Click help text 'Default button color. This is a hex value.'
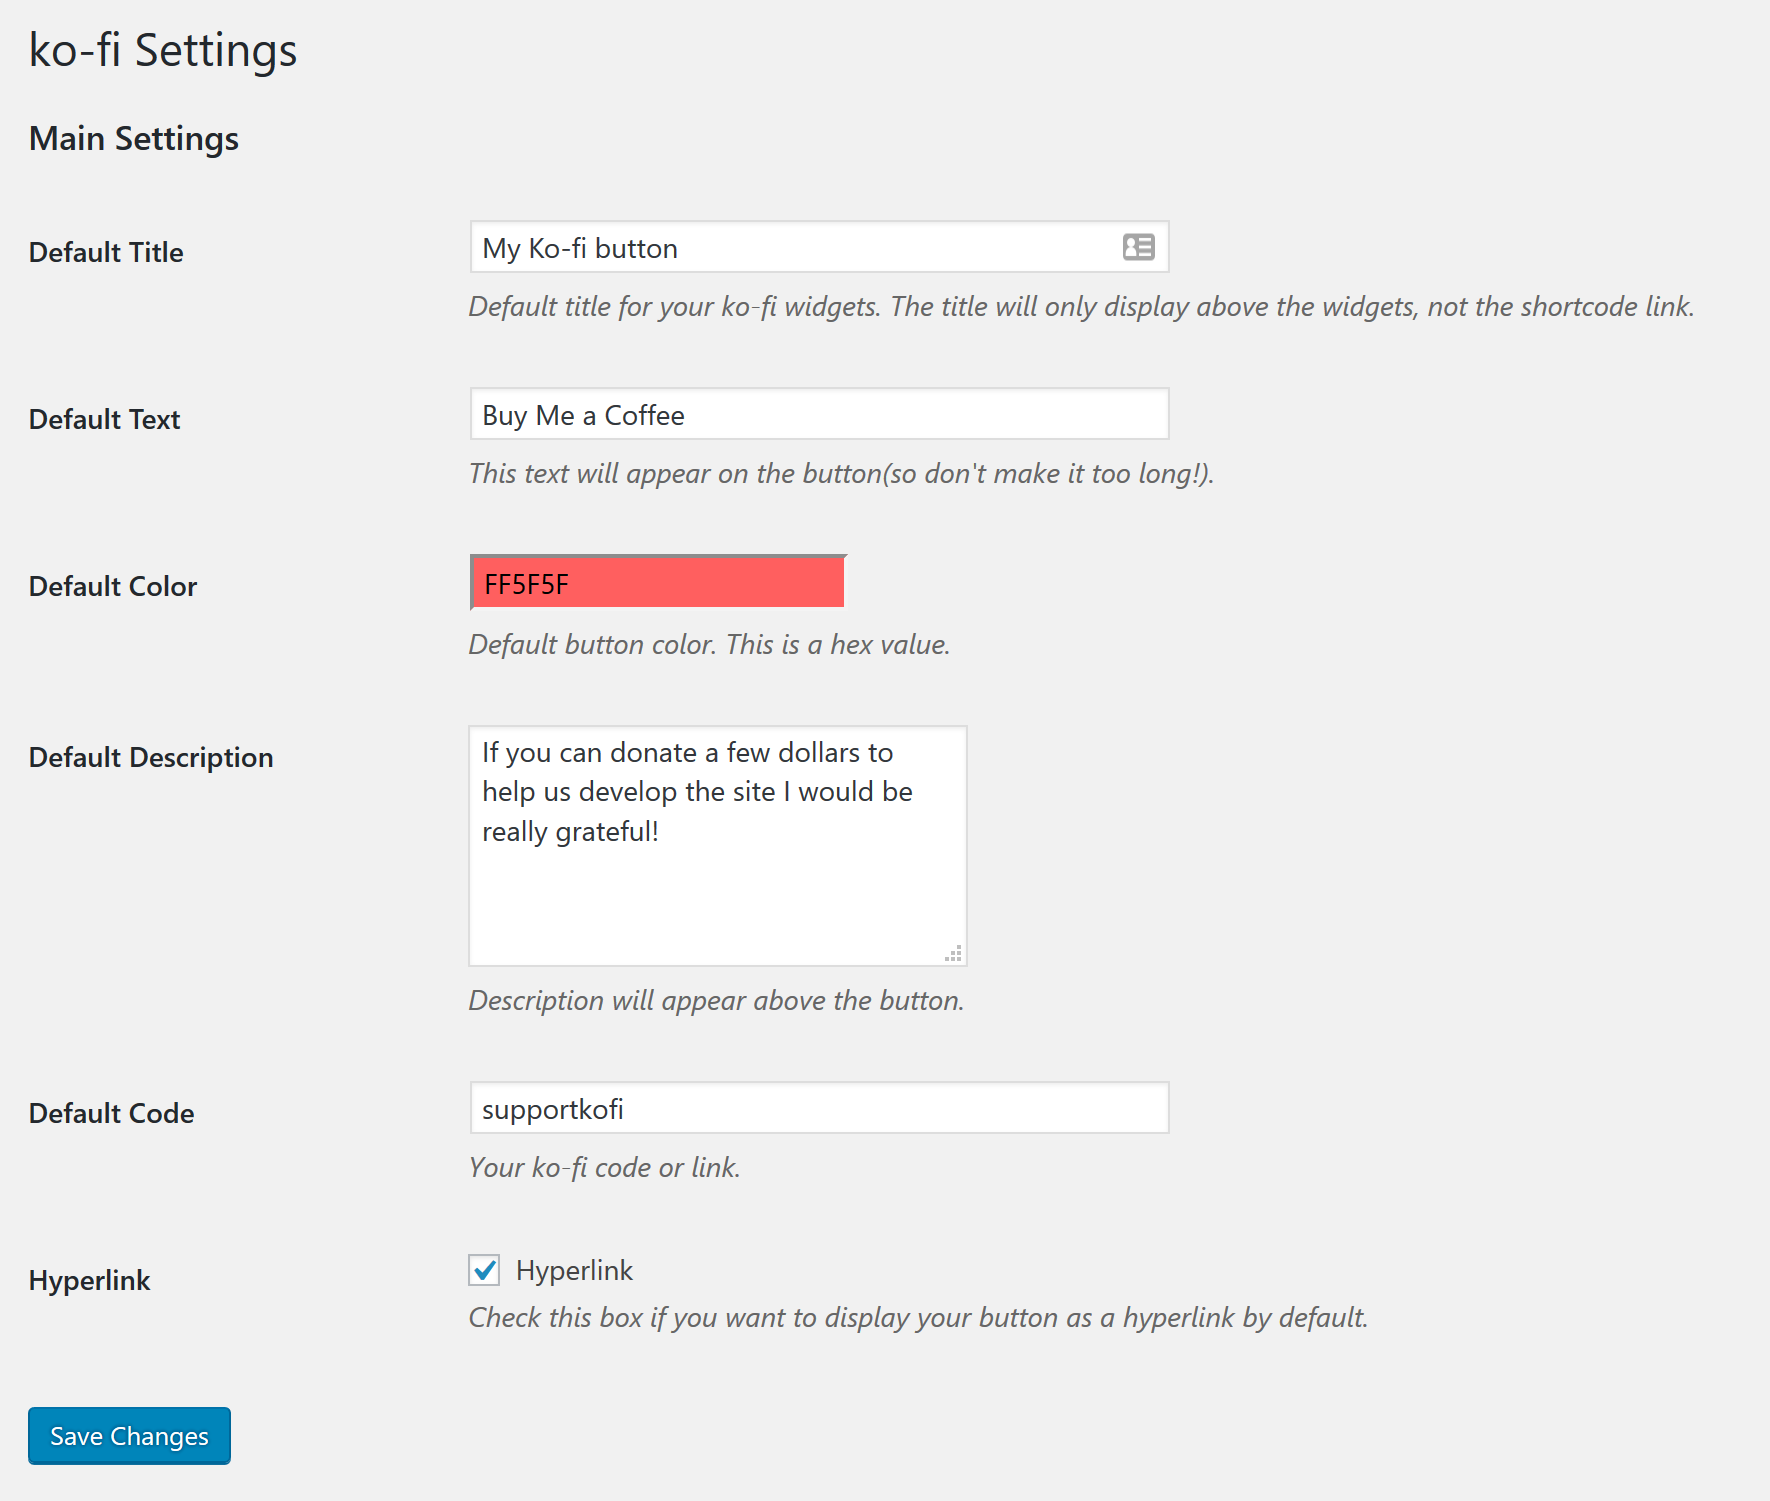1770x1501 pixels. 709,644
